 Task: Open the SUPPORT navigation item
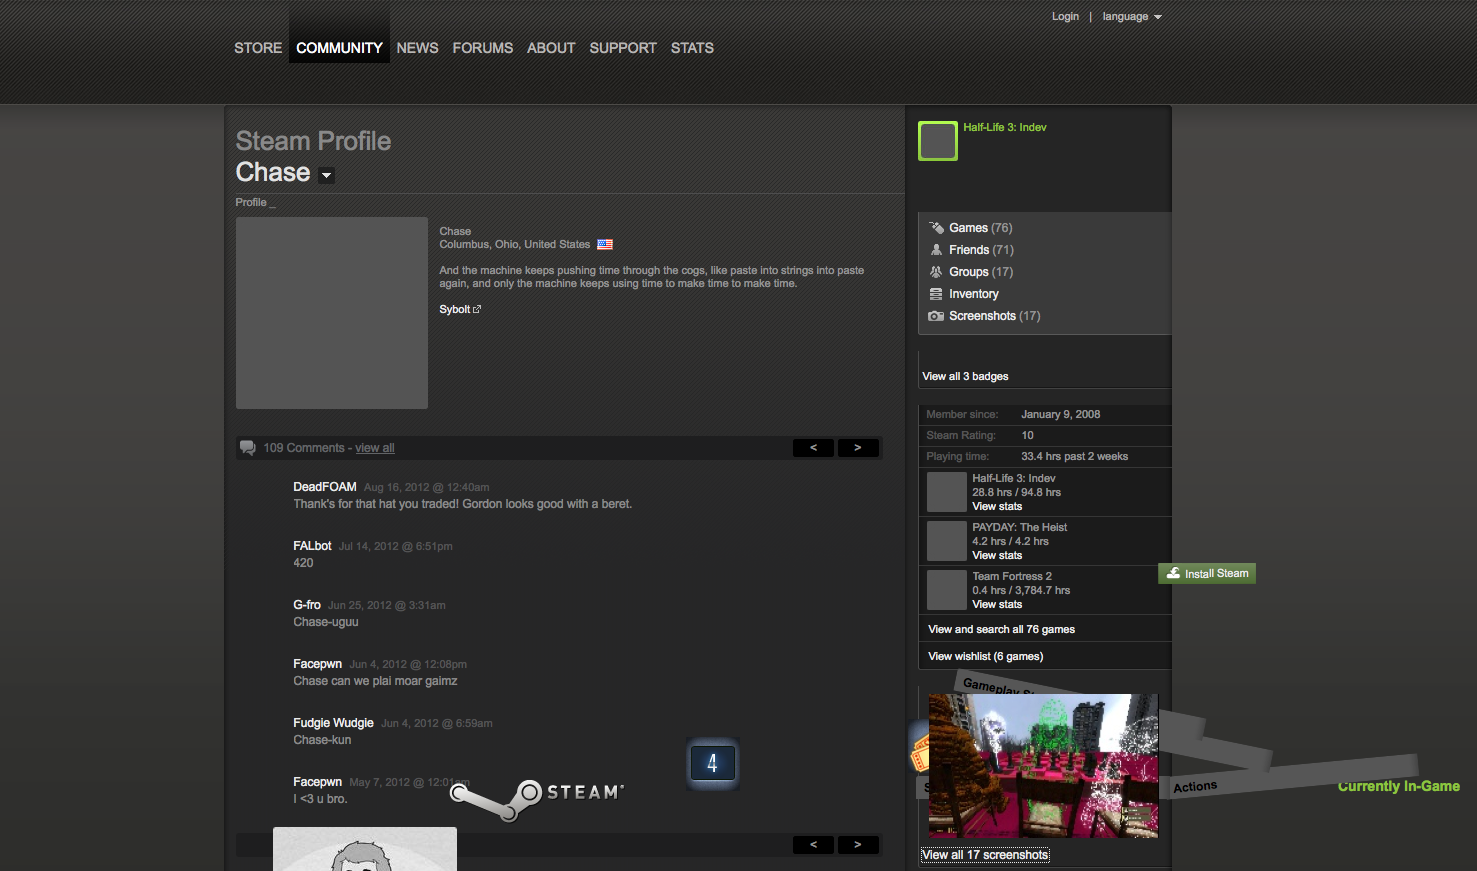click(623, 48)
